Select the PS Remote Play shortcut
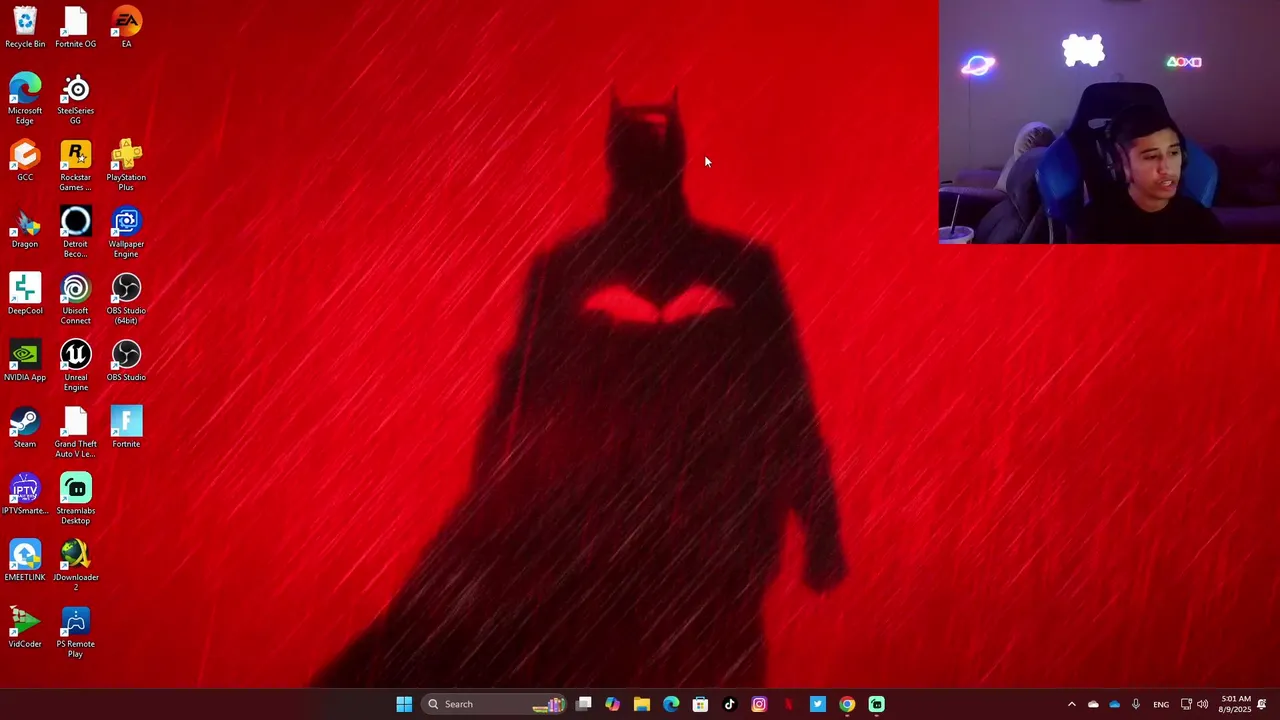Image resolution: width=1280 pixels, height=720 pixels. click(x=76, y=632)
